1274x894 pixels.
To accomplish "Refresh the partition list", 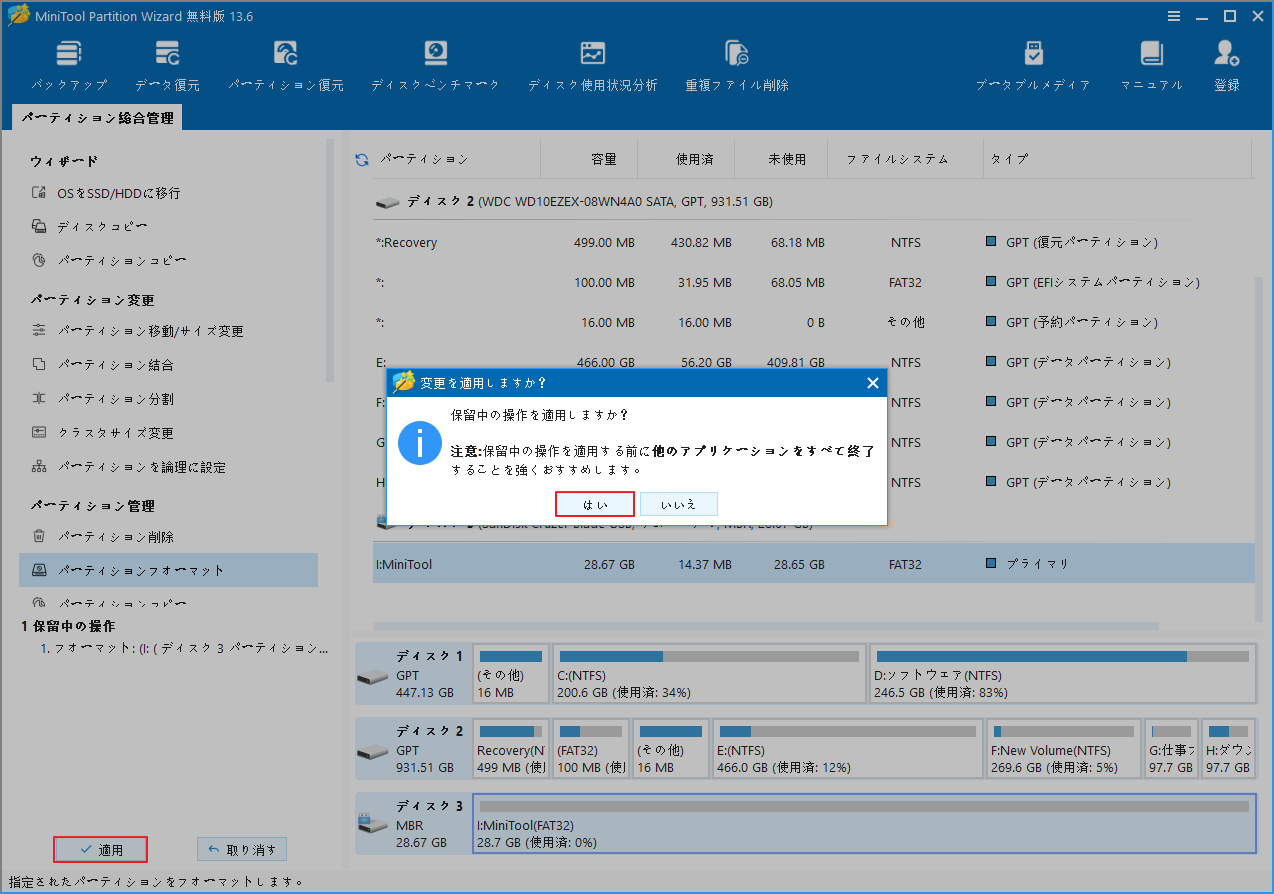I will 360,158.
